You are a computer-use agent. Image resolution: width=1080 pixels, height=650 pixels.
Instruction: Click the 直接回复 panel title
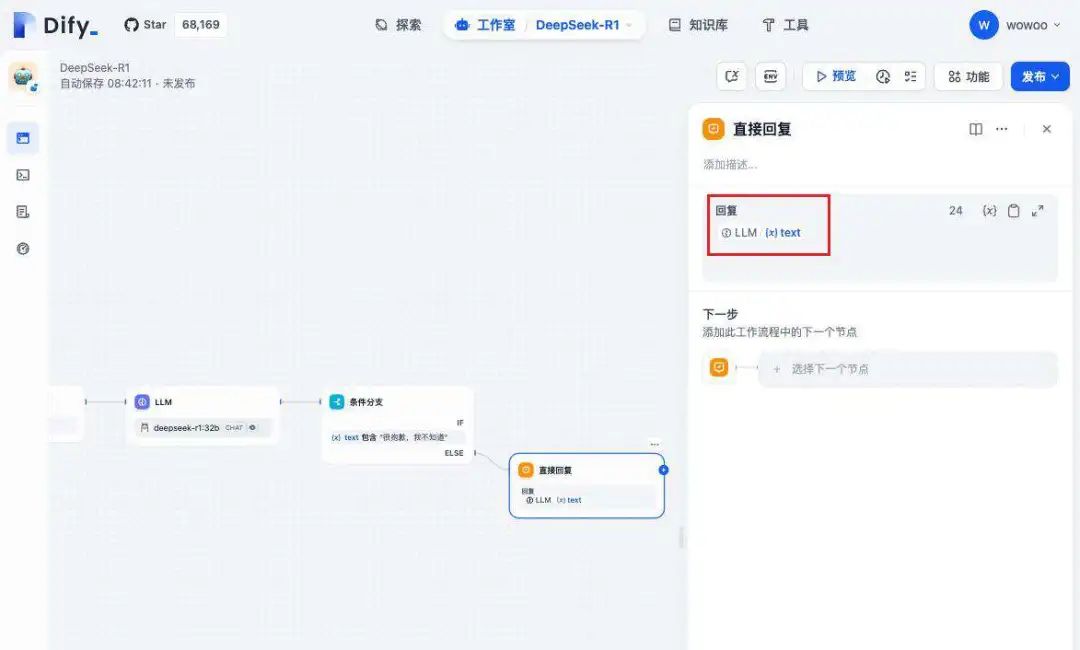pos(762,129)
